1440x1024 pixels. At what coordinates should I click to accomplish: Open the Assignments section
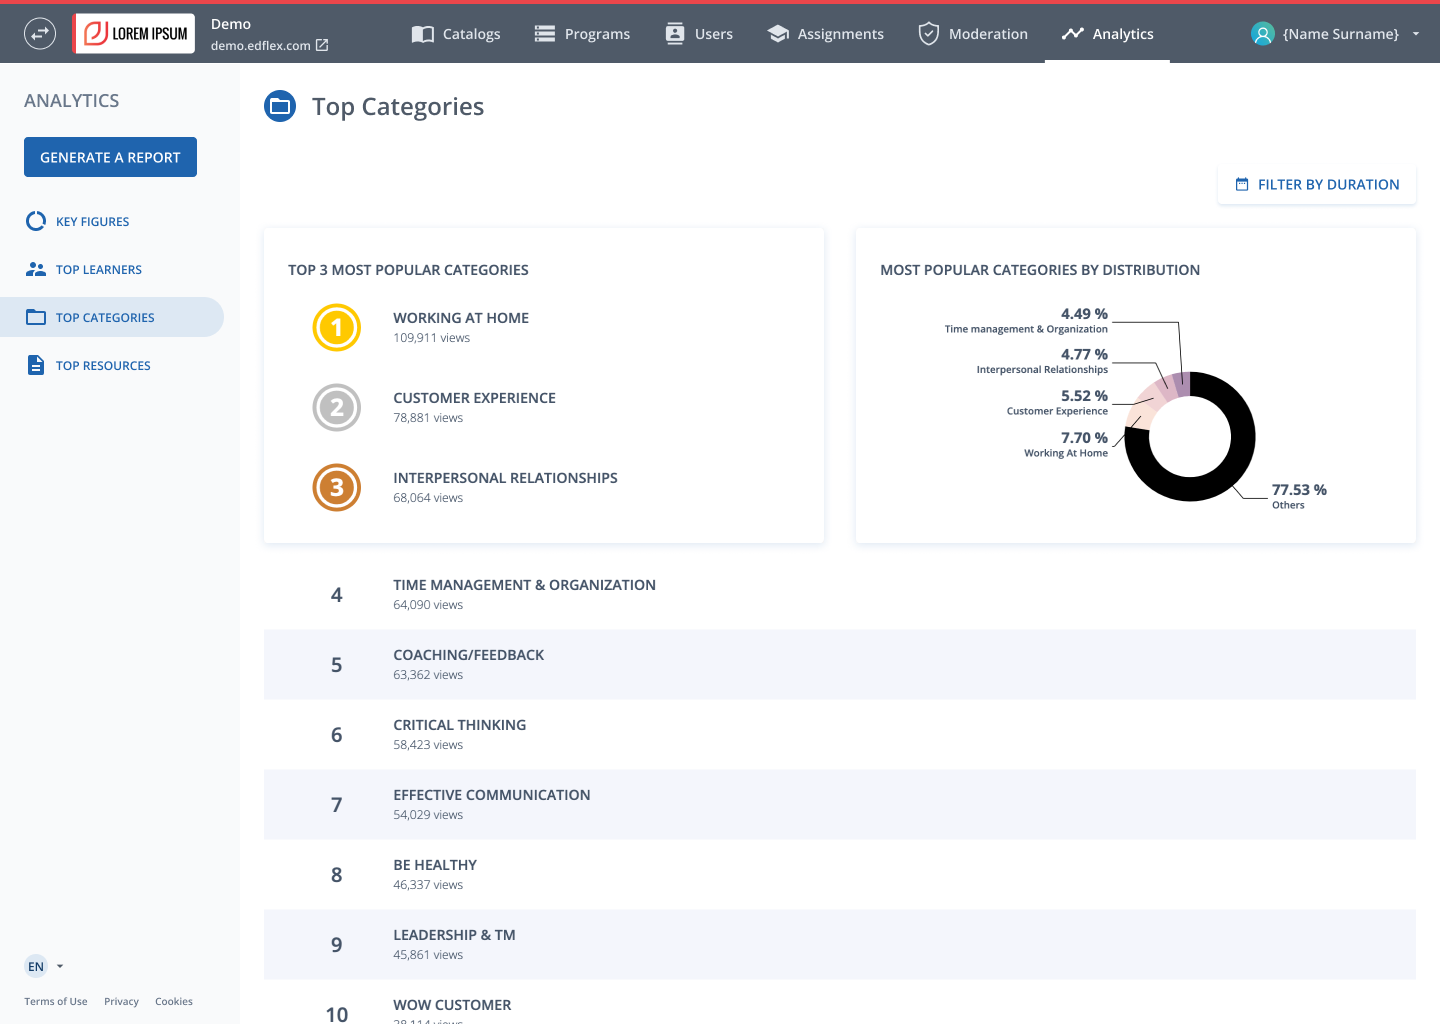(x=826, y=34)
